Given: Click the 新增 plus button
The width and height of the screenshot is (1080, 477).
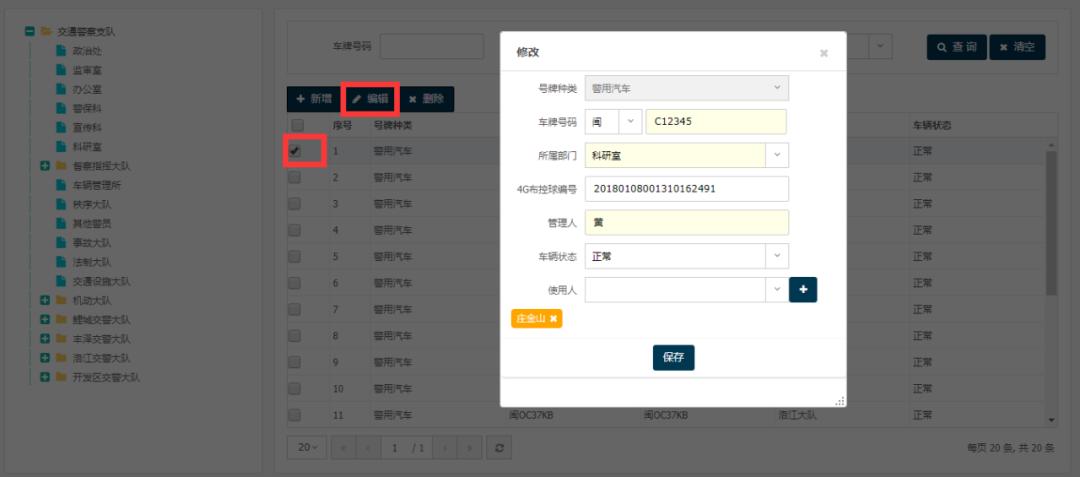Looking at the screenshot, I should [x=313, y=99].
